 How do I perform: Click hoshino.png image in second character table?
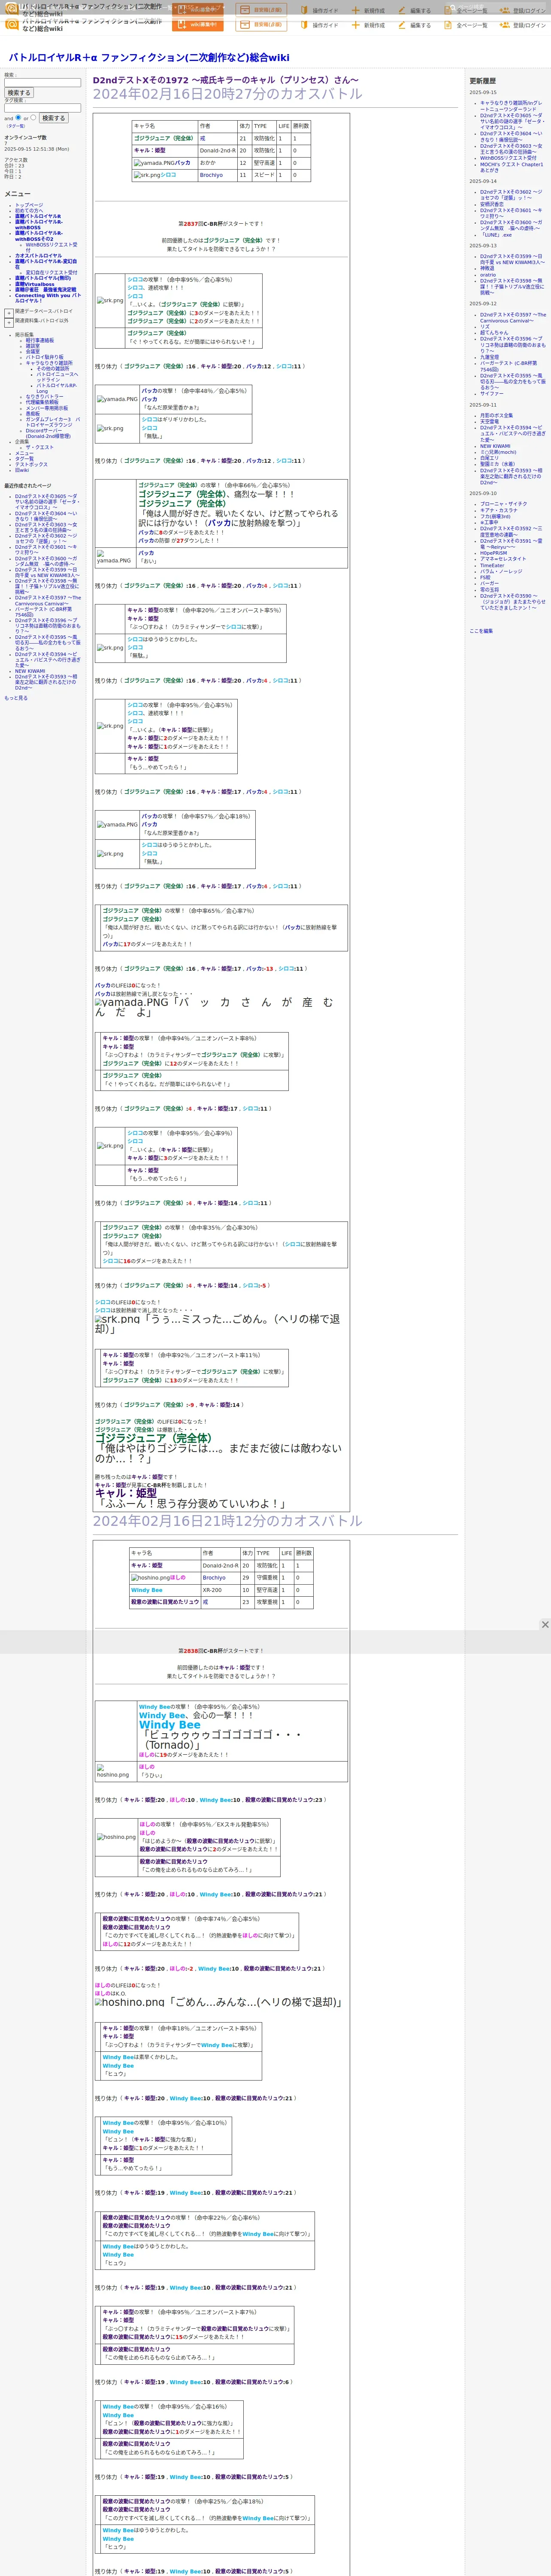[150, 1578]
